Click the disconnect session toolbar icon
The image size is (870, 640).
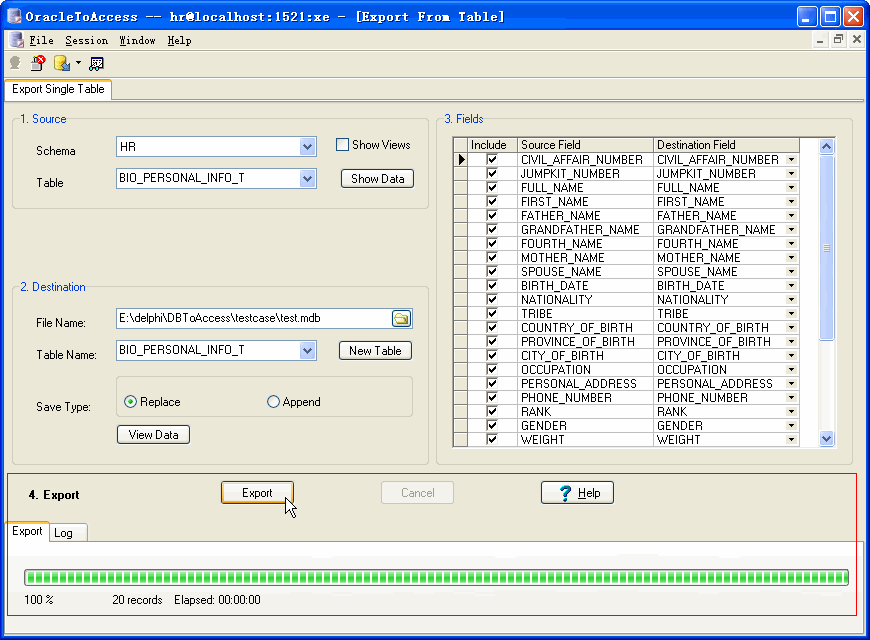click(x=38, y=63)
